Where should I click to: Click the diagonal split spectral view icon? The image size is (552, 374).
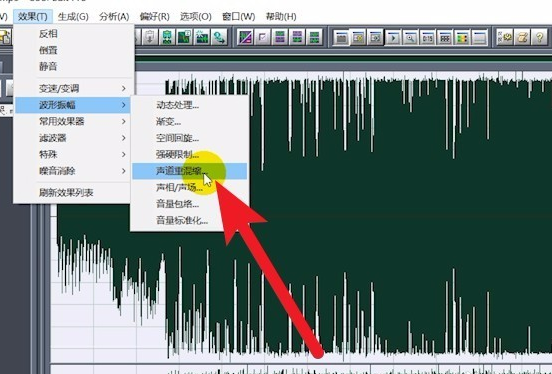(245, 37)
